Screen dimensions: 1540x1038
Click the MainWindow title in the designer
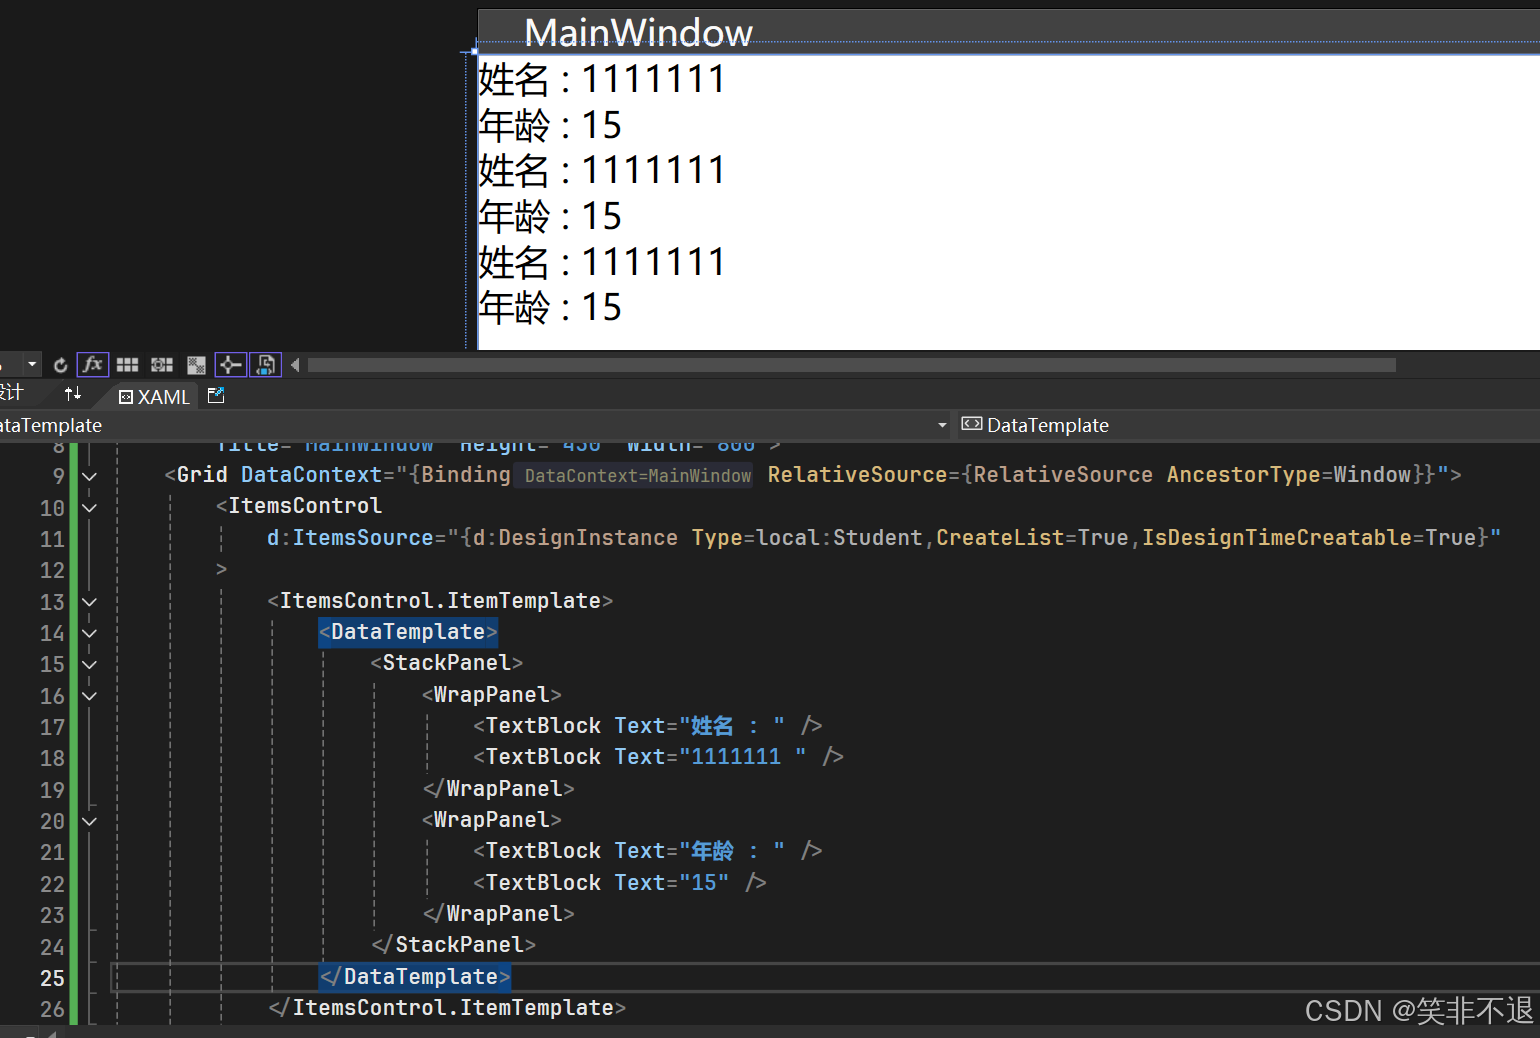coord(638,33)
